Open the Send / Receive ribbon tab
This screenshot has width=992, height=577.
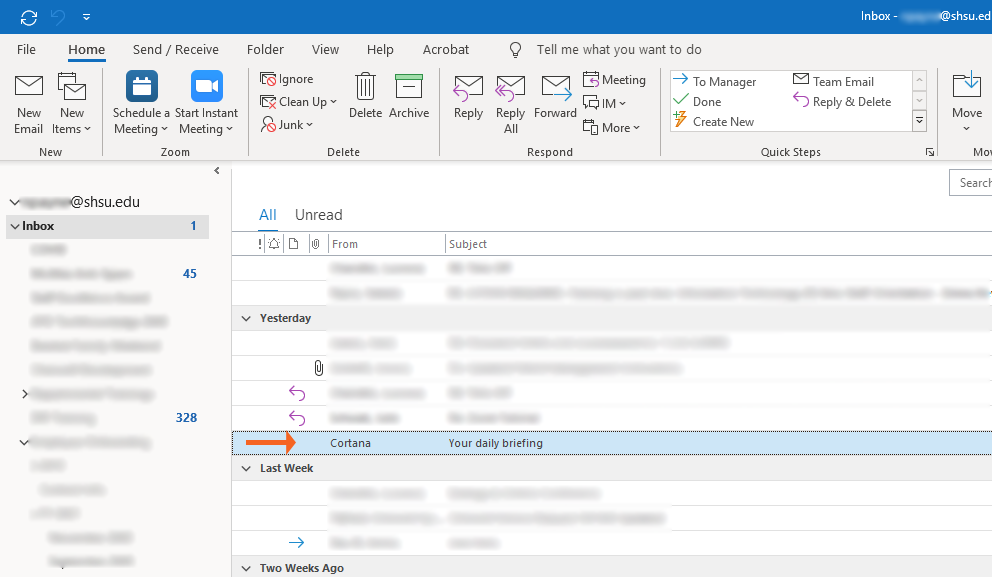(x=175, y=50)
